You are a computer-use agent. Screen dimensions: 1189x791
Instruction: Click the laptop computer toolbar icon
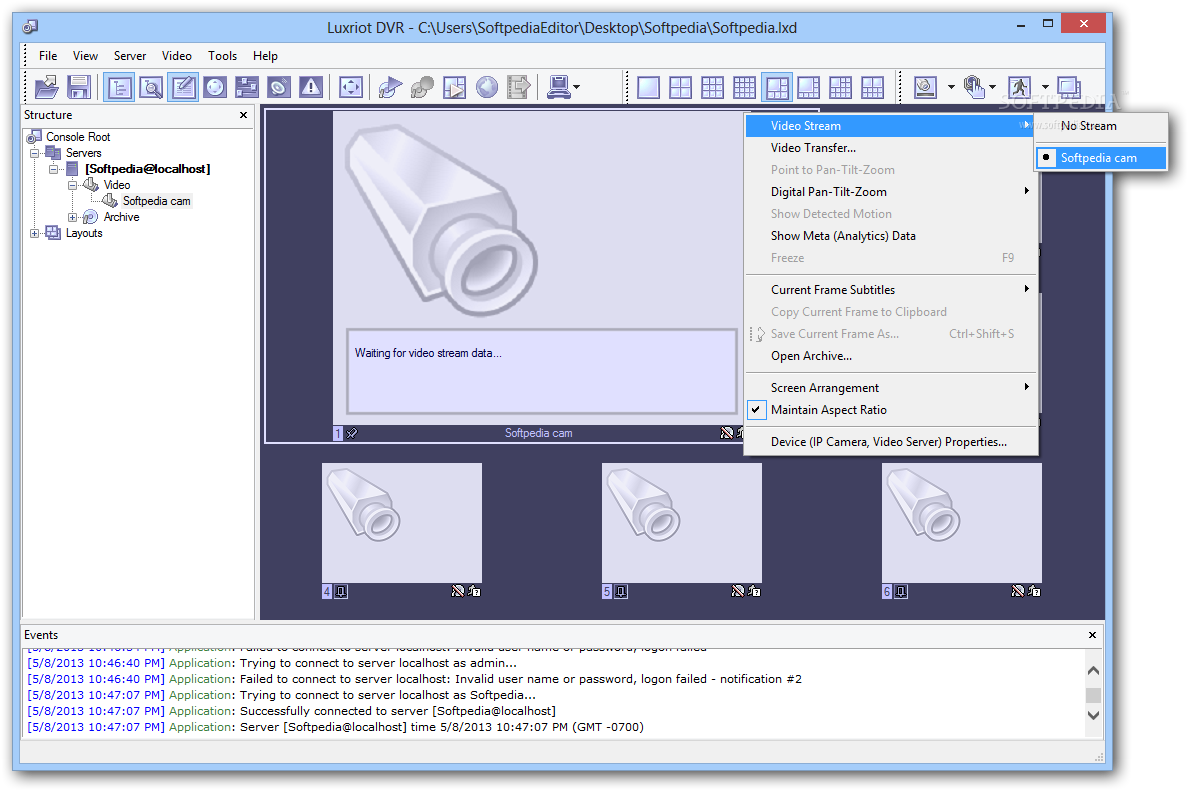click(x=559, y=87)
